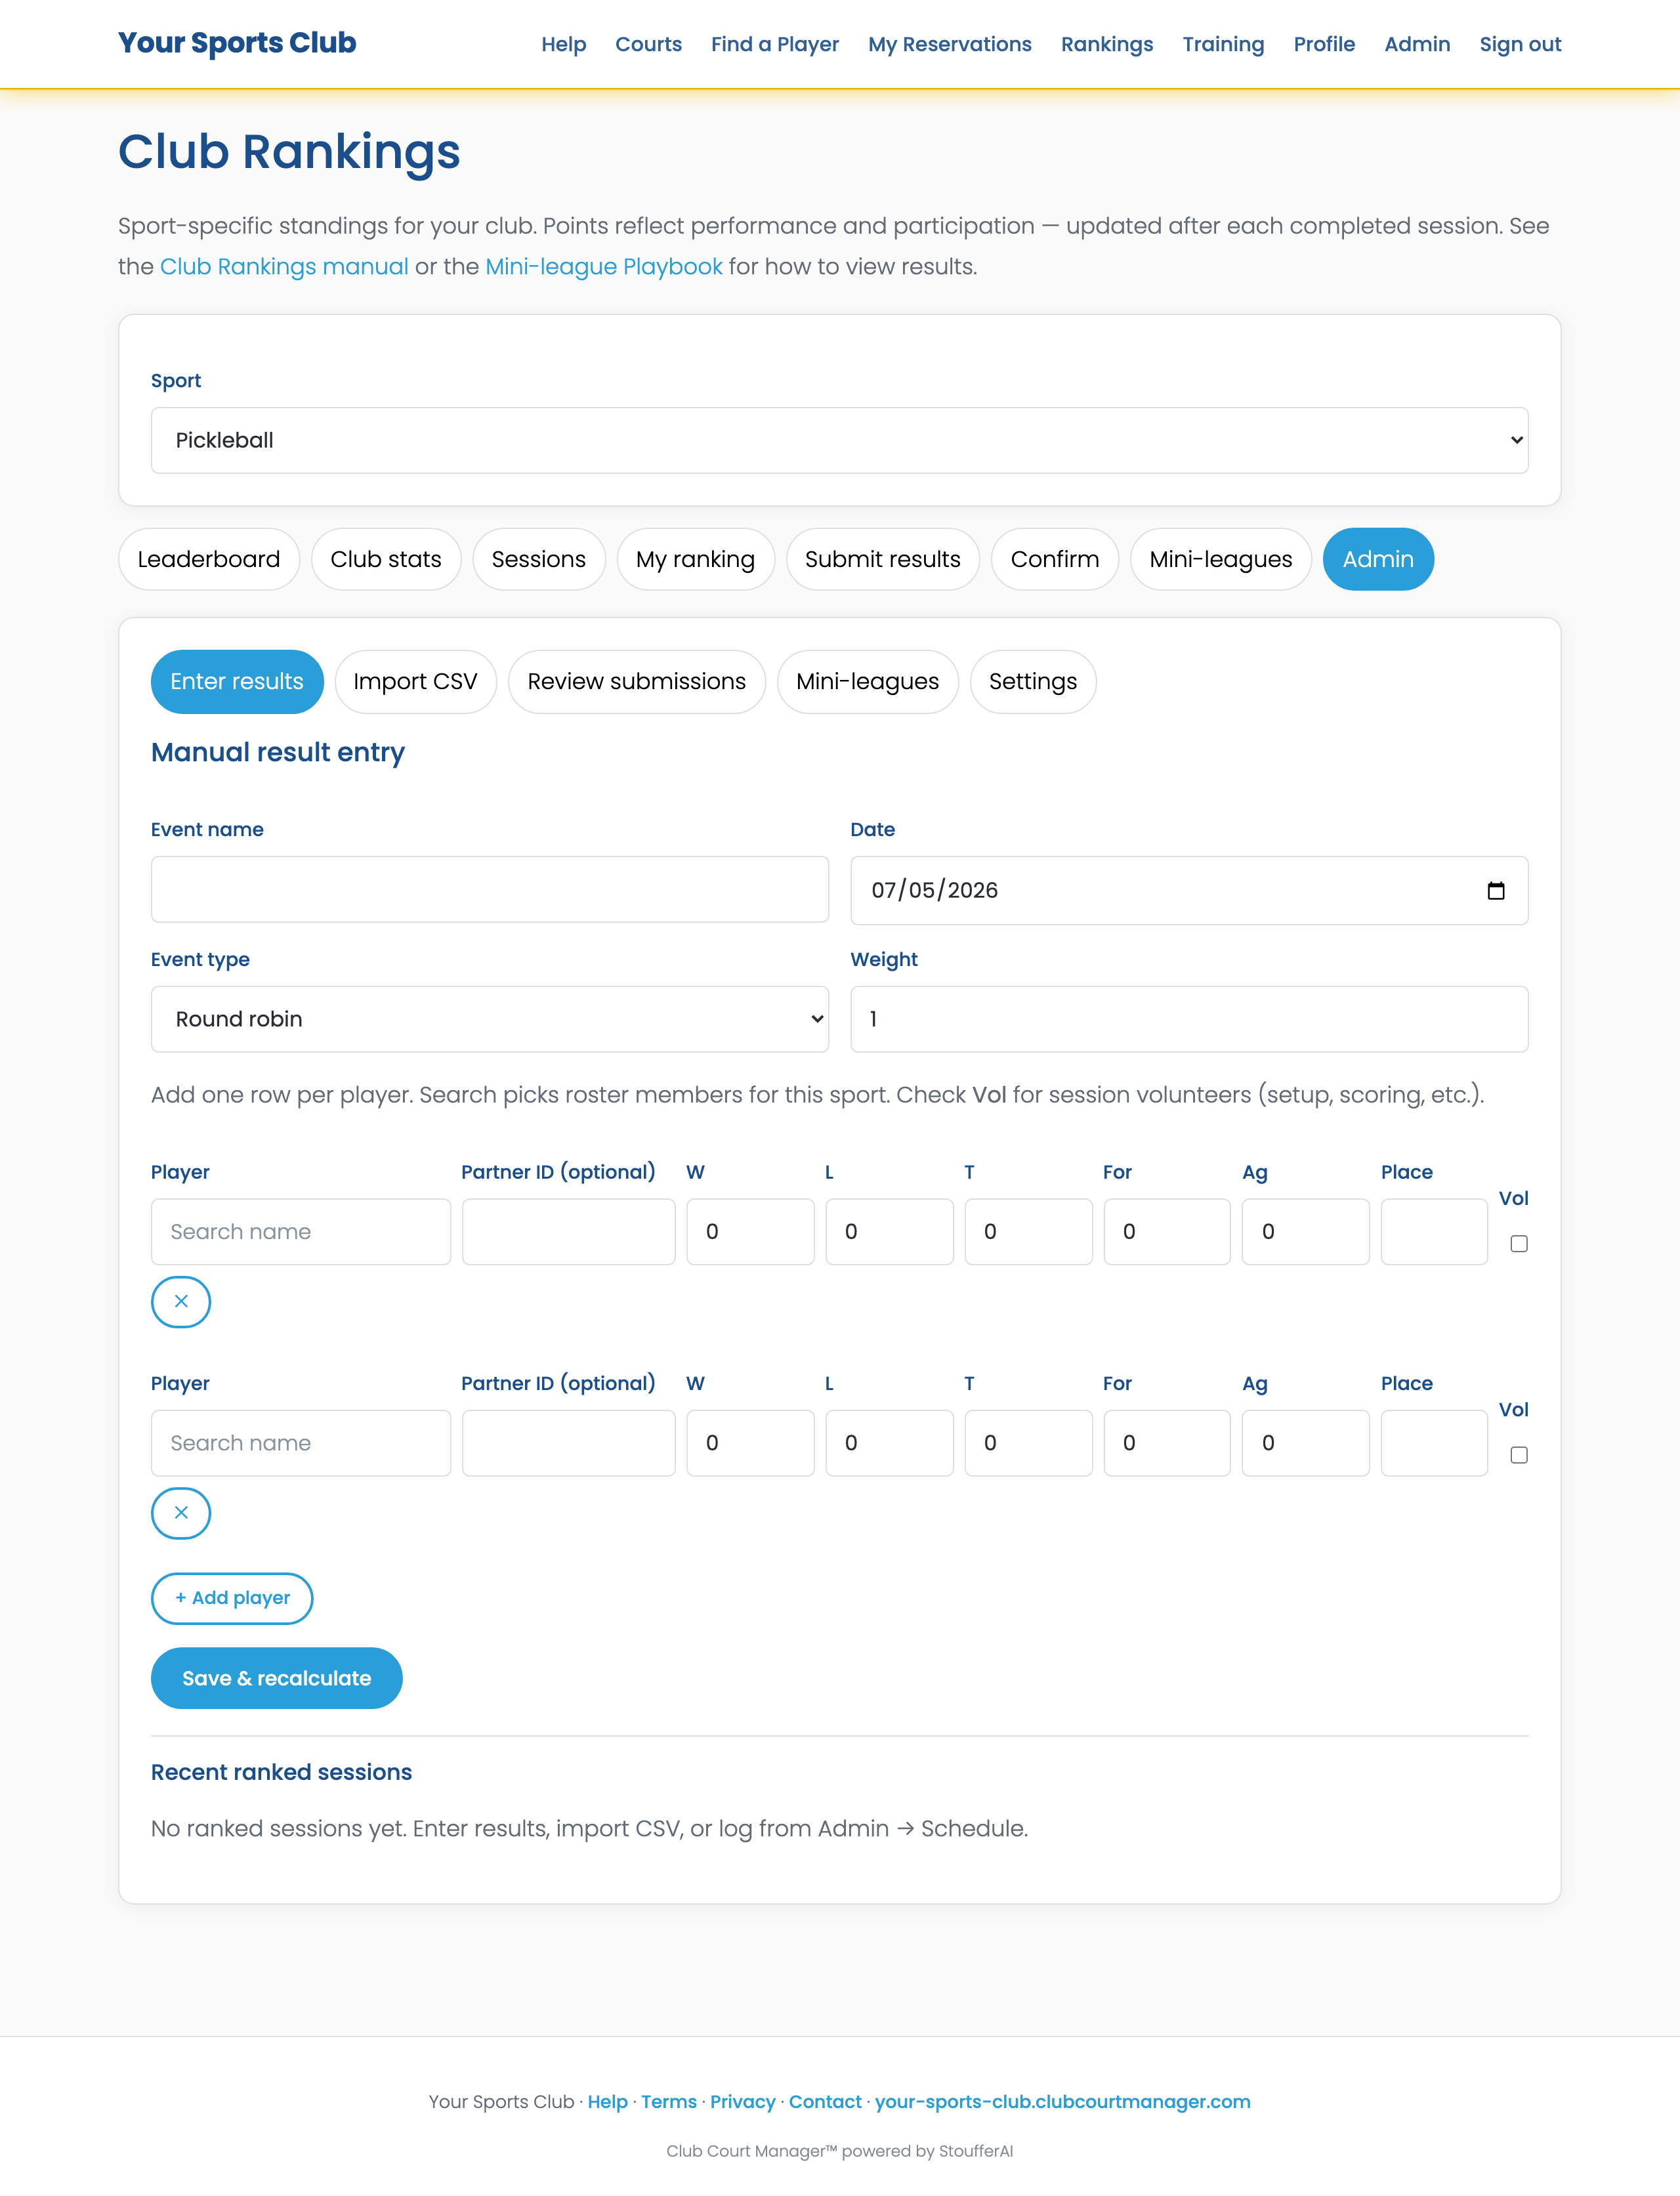
Task: Click the first Search name field
Action: [x=300, y=1231]
